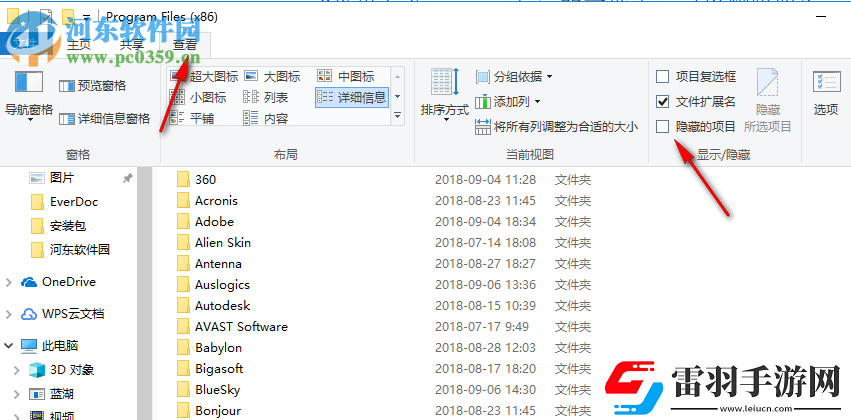851x420 pixels.
Task: Click the Autodesk folder icon
Action: tap(183, 306)
